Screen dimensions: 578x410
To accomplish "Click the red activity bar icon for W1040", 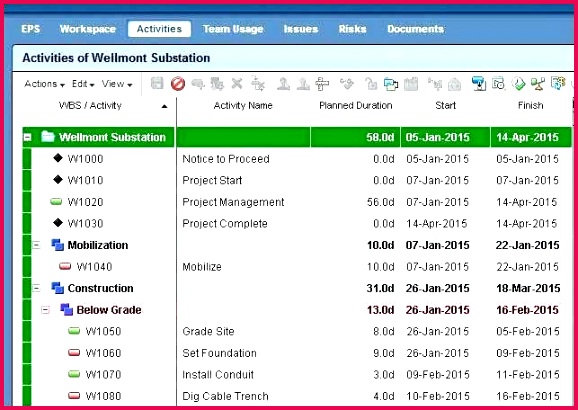I will point(65,266).
